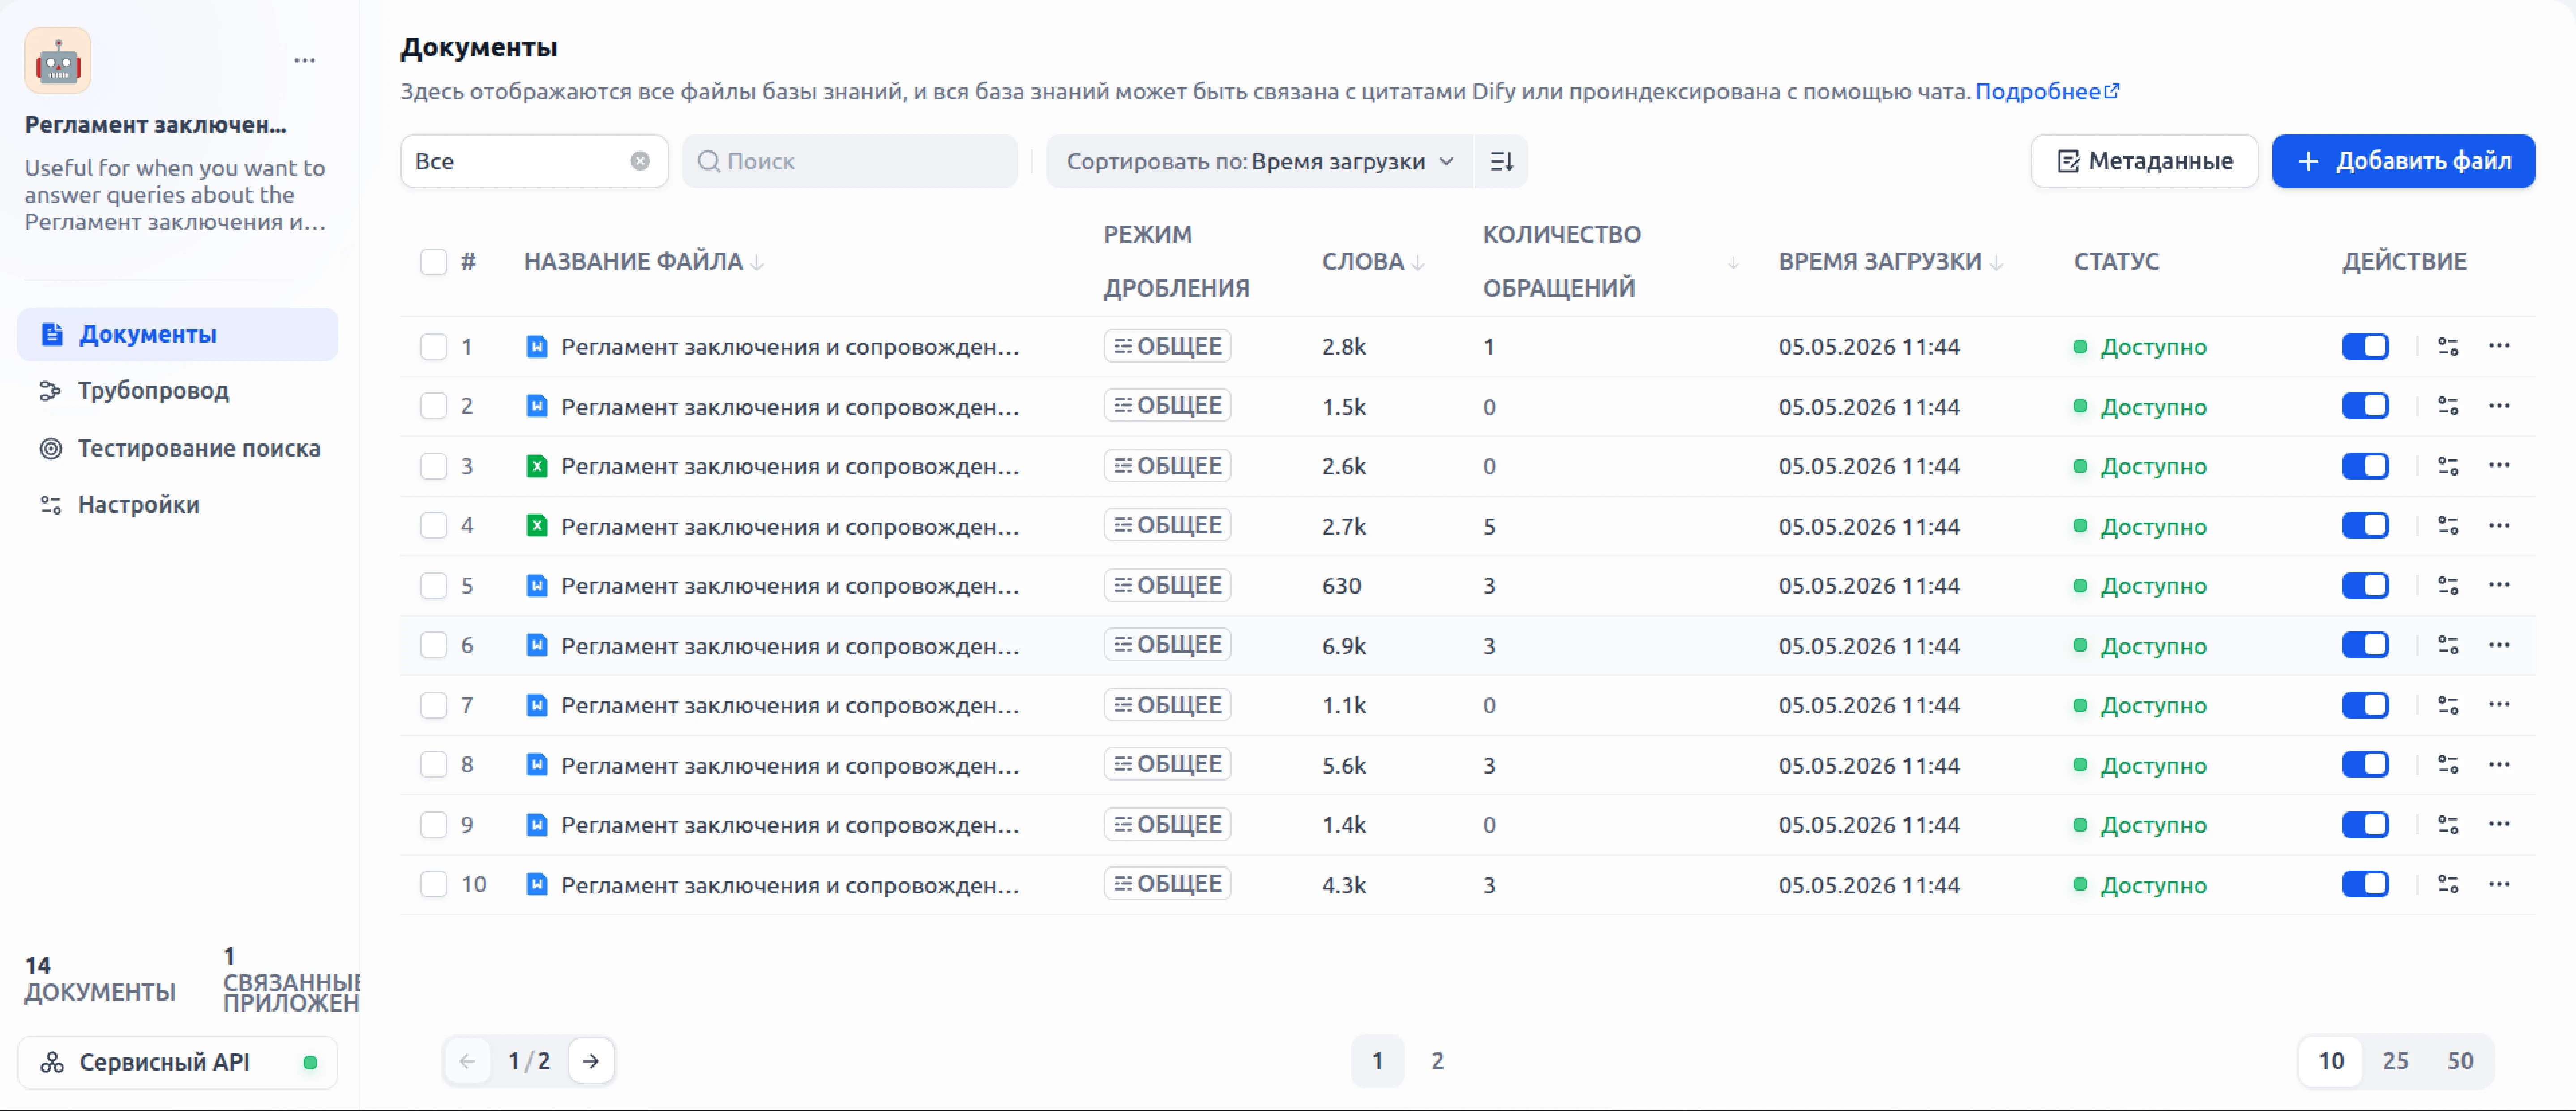Clear the 'Все' filter with the x icon
Image resolution: width=2576 pixels, height=1111 pixels.
[640, 161]
